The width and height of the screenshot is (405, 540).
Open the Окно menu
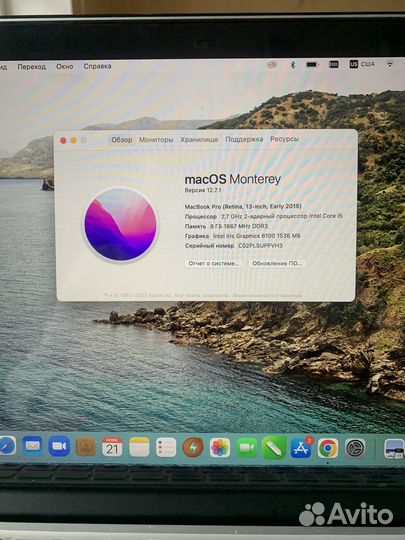pyautogui.click(x=65, y=66)
